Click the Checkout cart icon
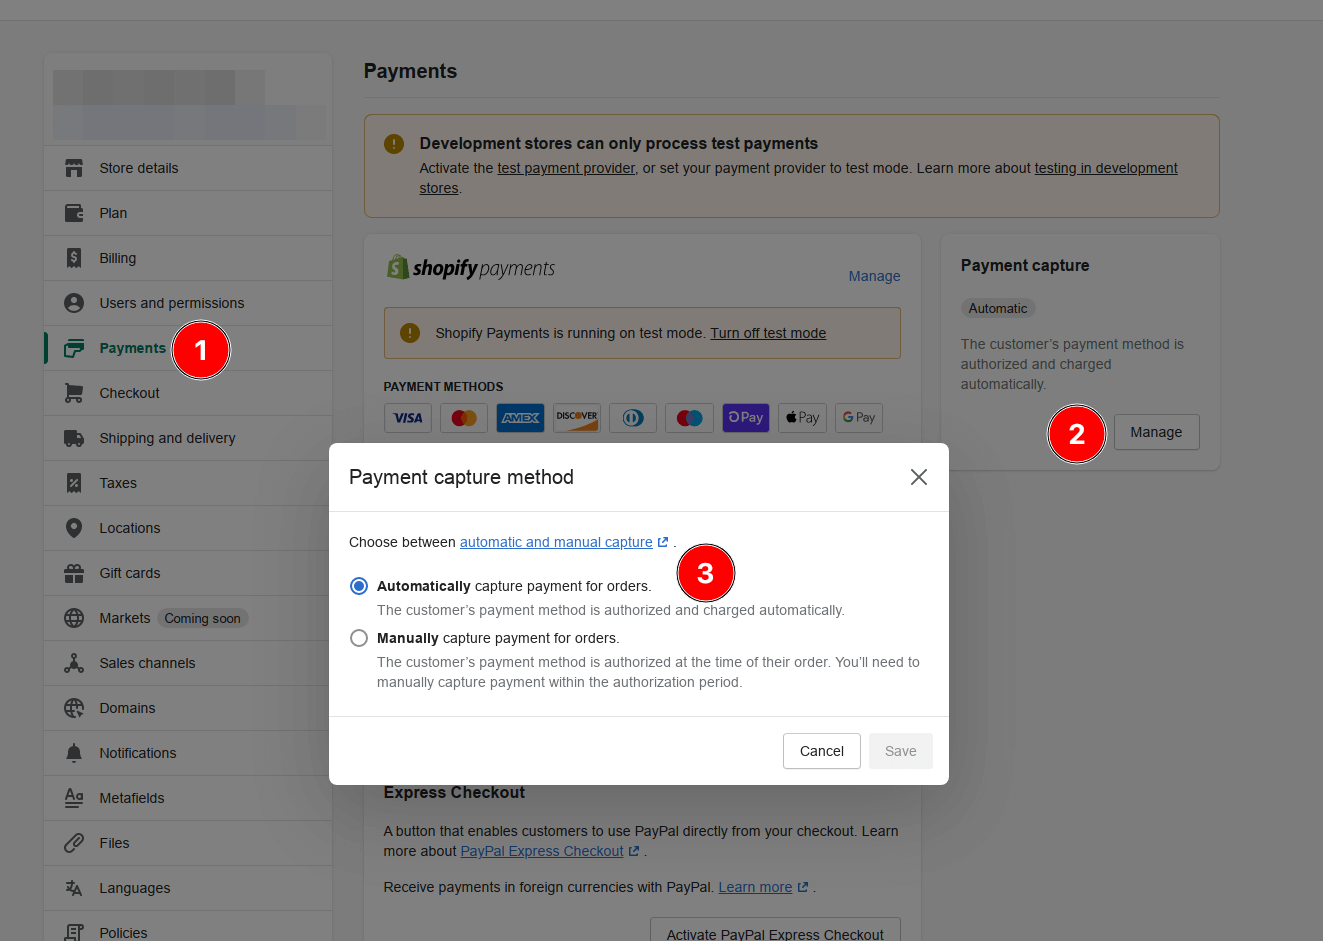Image resolution: width=1323 pixels, height=941 pixels. 74,393
